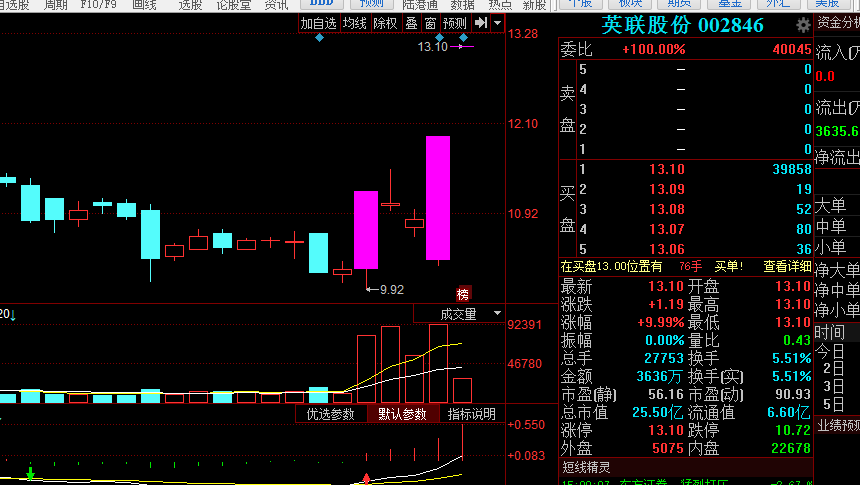Toggle the 均线 moving average display
This screenshot has height=485, width=860.
[354, 23]
